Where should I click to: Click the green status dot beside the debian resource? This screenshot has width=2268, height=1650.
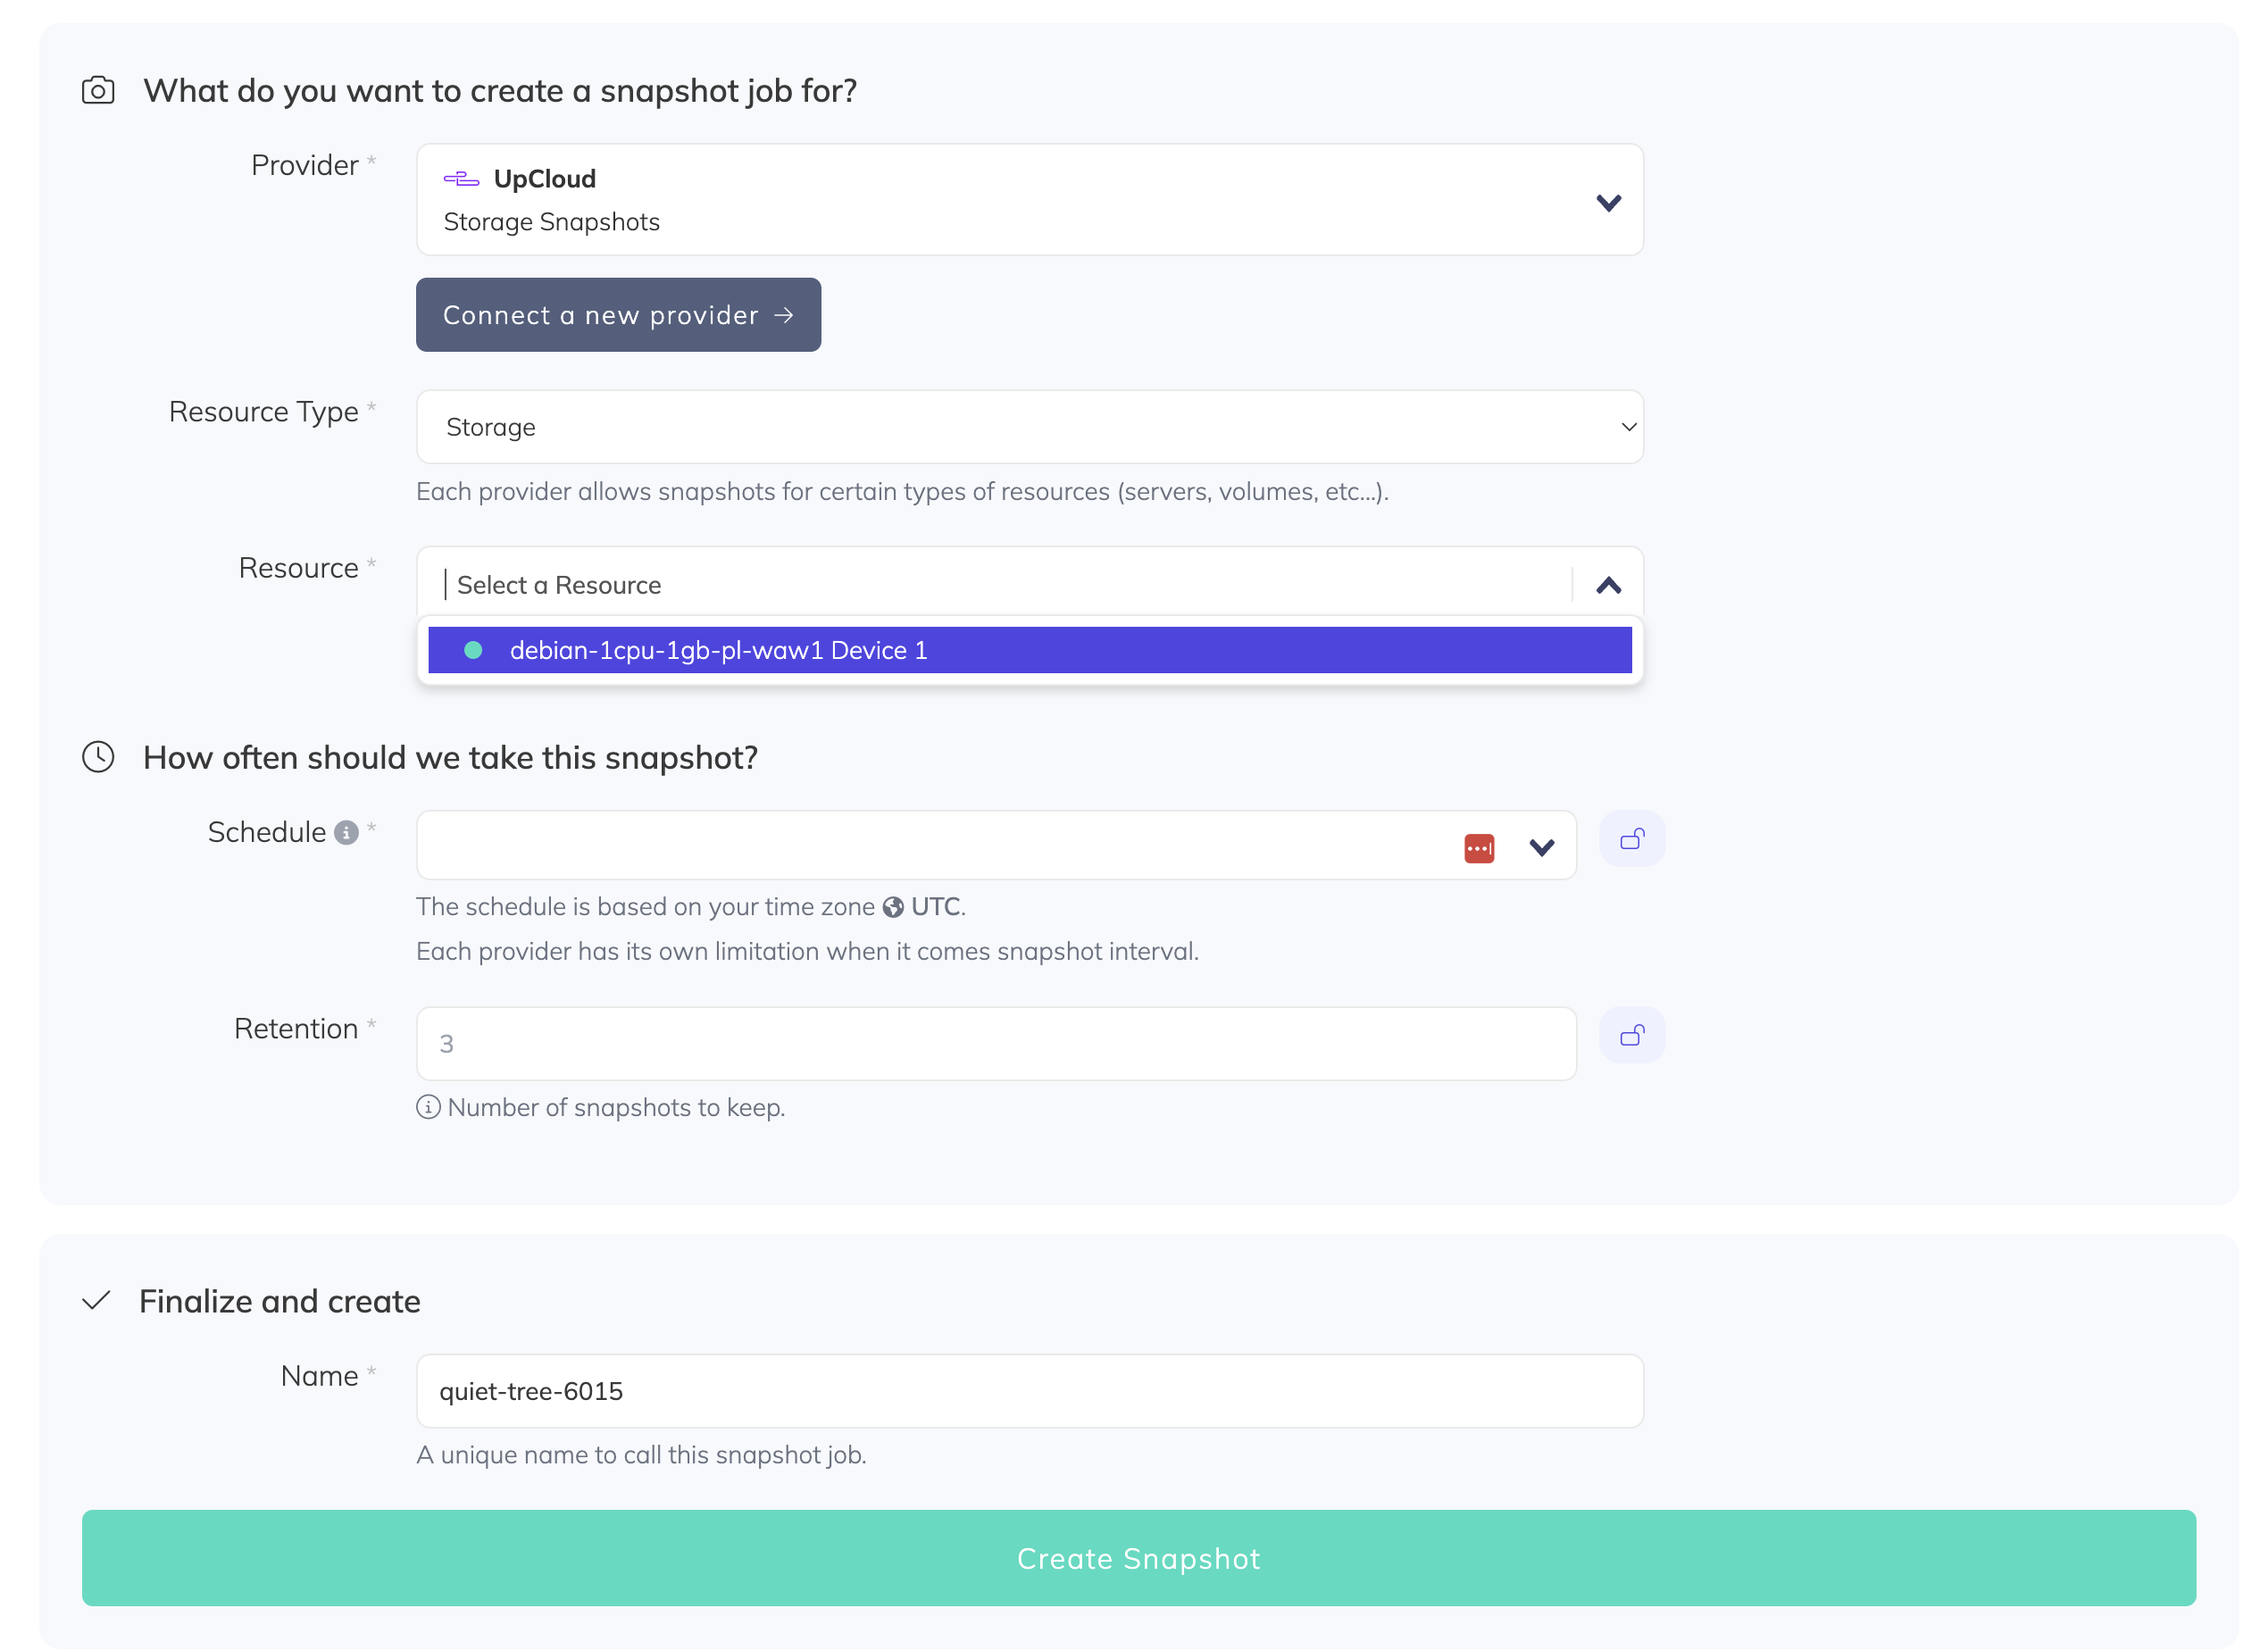coord(472,650)
